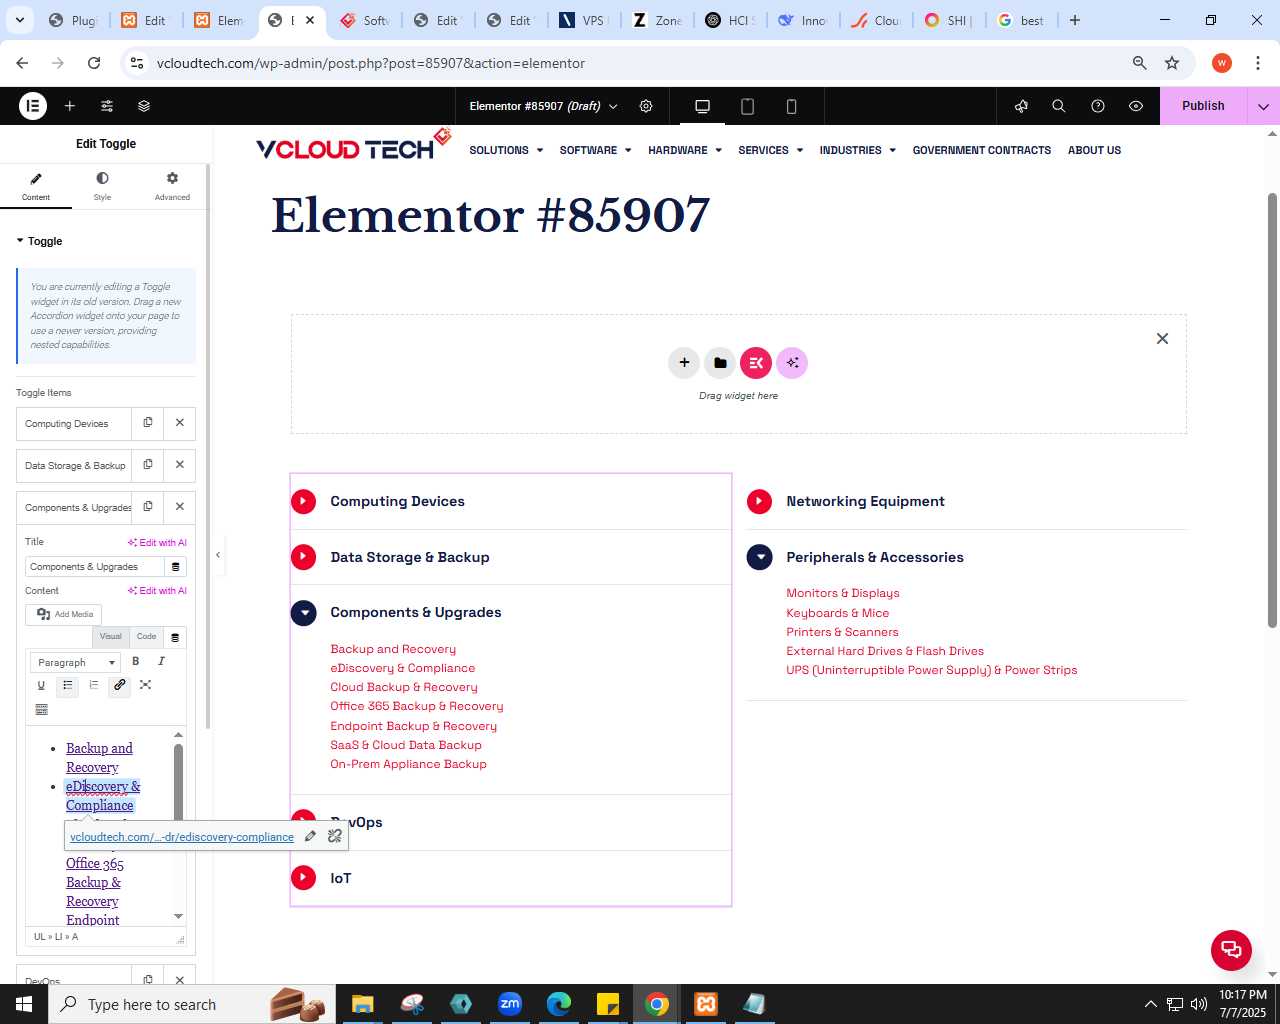Open page settings gear next to document title

[646, 106]
